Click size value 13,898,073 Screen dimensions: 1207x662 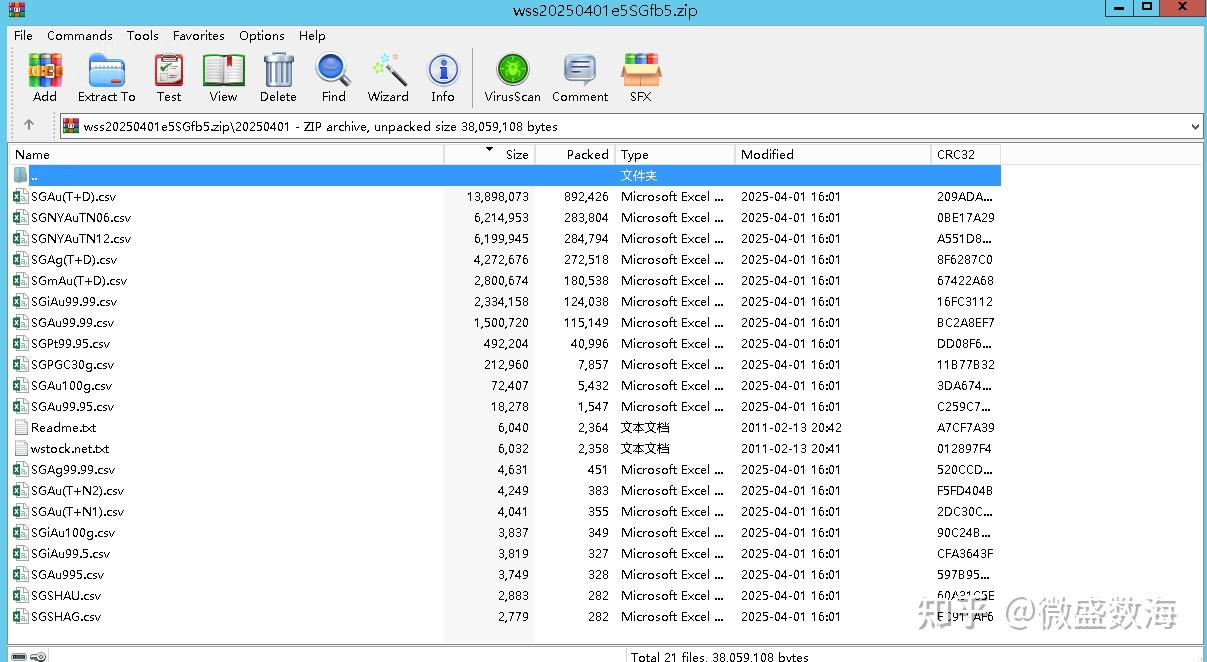pyautogui.click(x=497, y=196)
